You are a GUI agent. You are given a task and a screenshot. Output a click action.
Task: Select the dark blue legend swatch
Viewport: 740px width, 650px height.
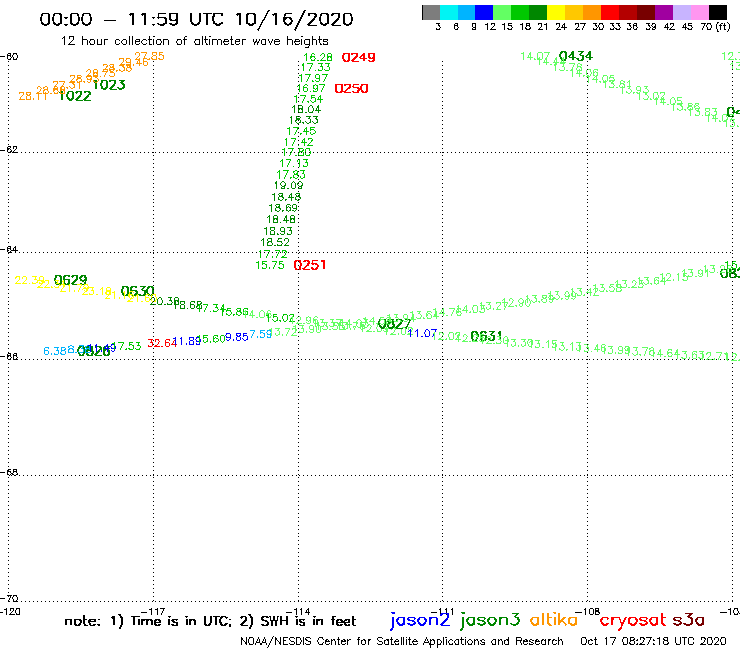click(x=485, y=12)
